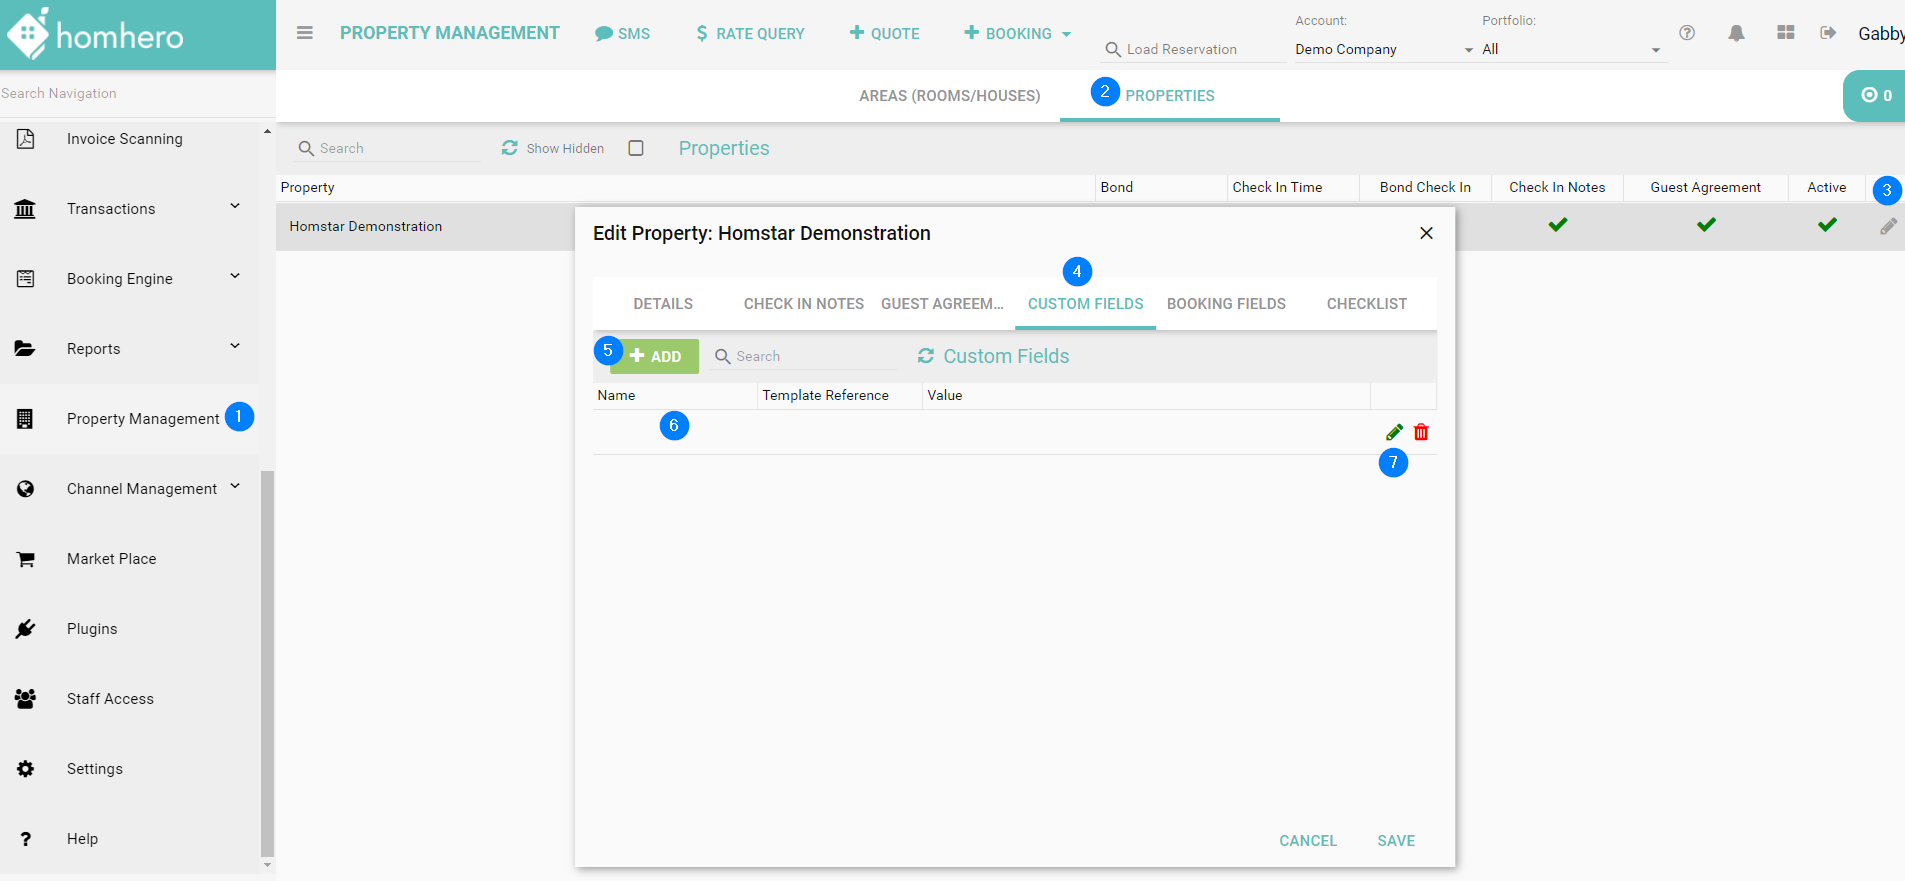Viewport: 1905px width, 881px height.
Task: Click the green edit pencil in custom fields row
Action: [x=1394, y=432]
